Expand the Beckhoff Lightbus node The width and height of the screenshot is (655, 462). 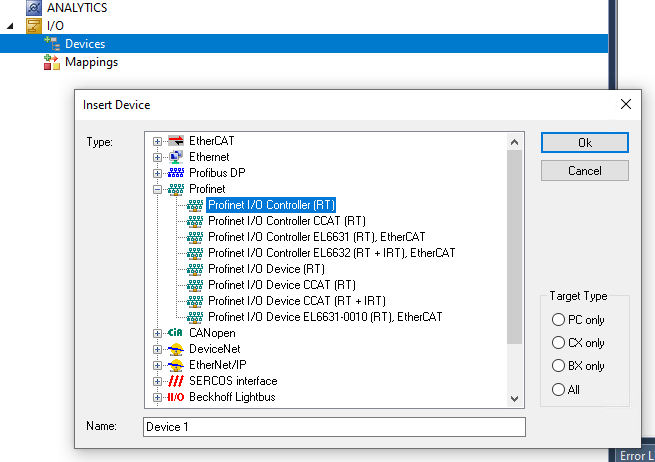157,397
